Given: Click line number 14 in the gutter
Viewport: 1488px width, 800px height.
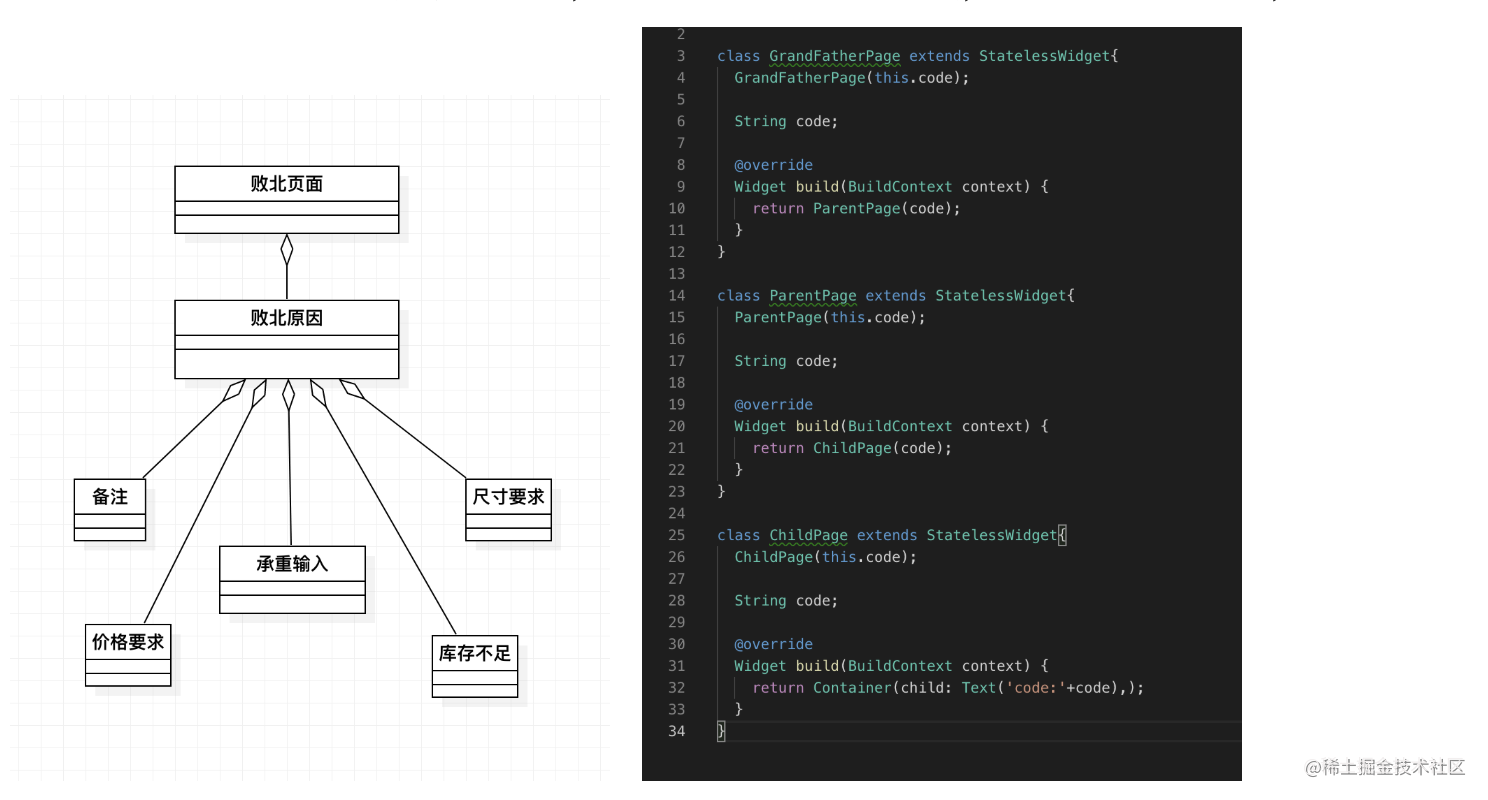Looking at the screenshot, I should (677, 296).
